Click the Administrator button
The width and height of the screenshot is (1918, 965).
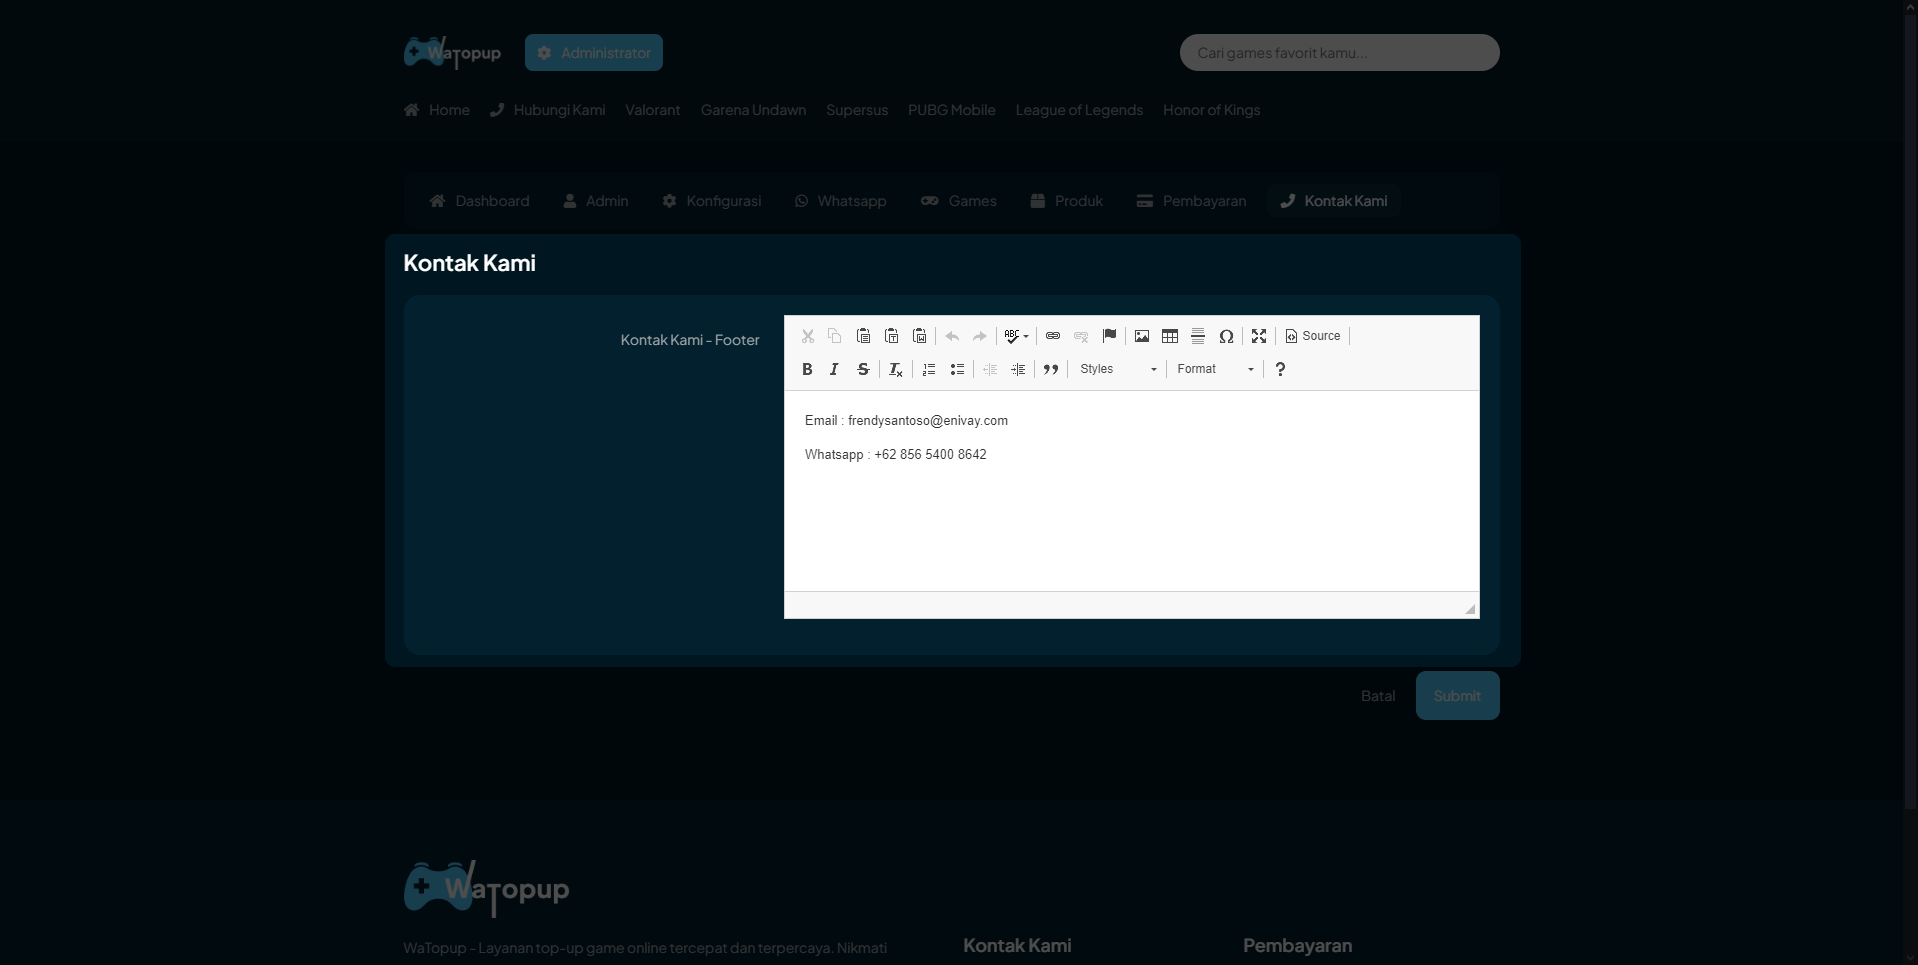[x=594, y=53]
